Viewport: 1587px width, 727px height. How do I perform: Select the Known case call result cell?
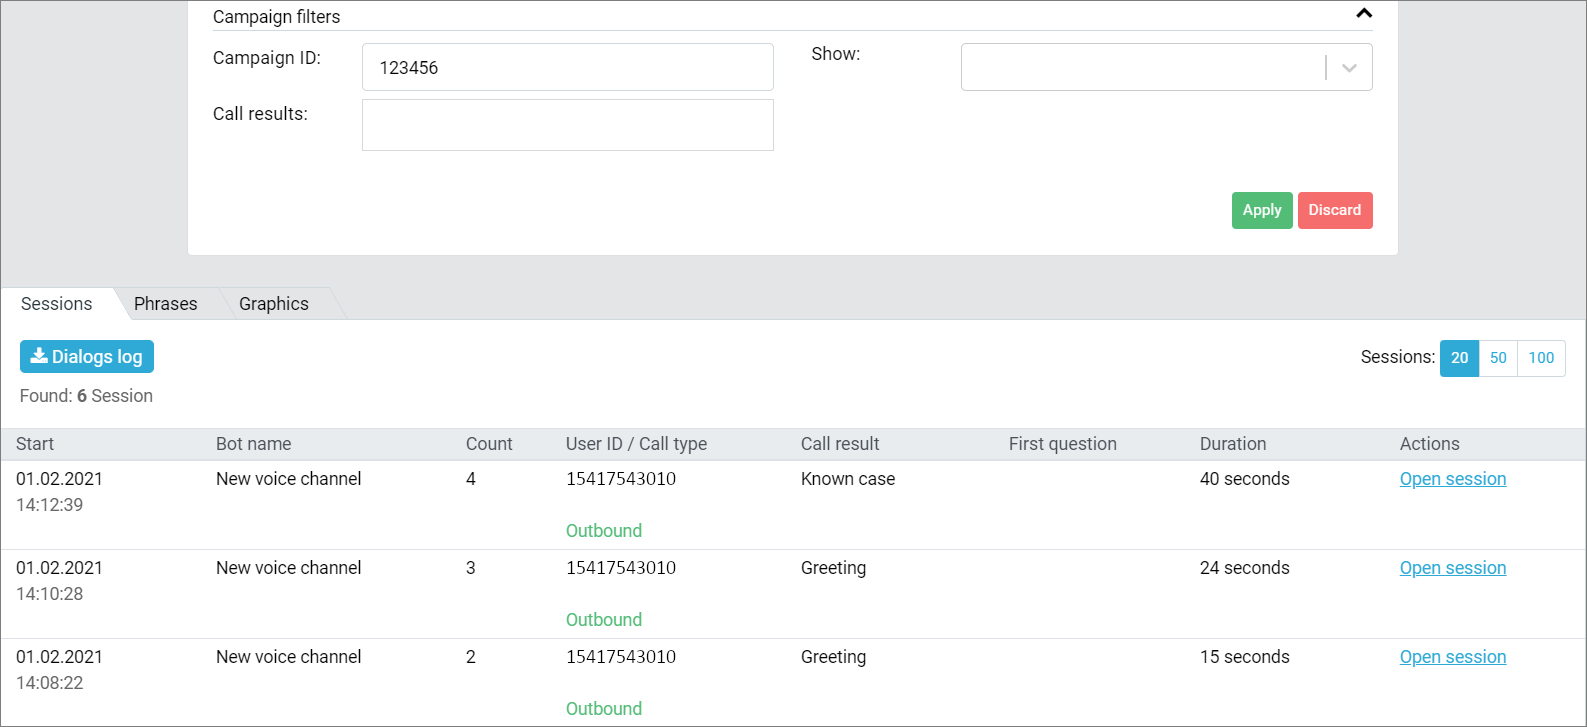click(x=848, y=479)
